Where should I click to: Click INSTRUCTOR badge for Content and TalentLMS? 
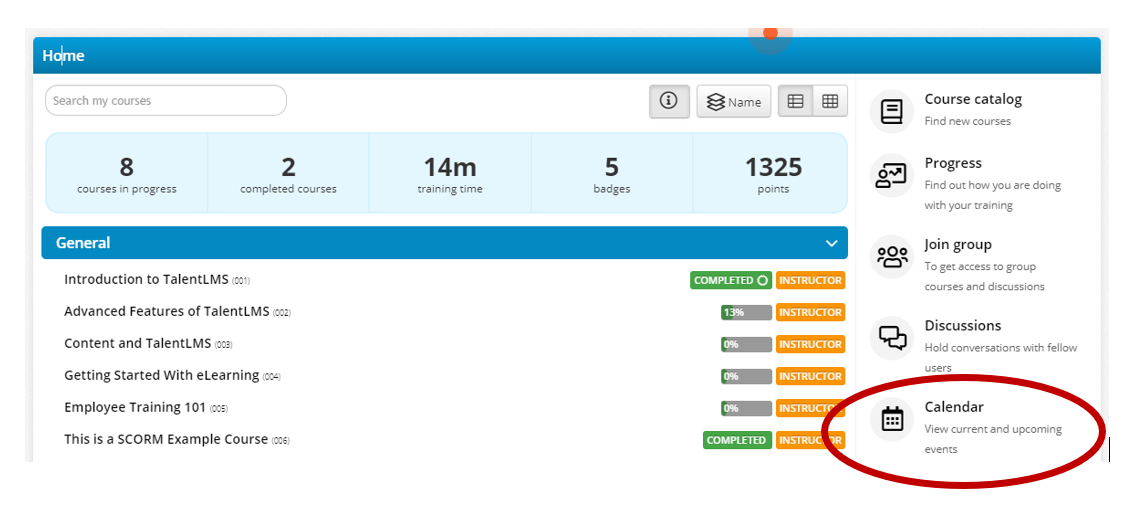point(810,344)
